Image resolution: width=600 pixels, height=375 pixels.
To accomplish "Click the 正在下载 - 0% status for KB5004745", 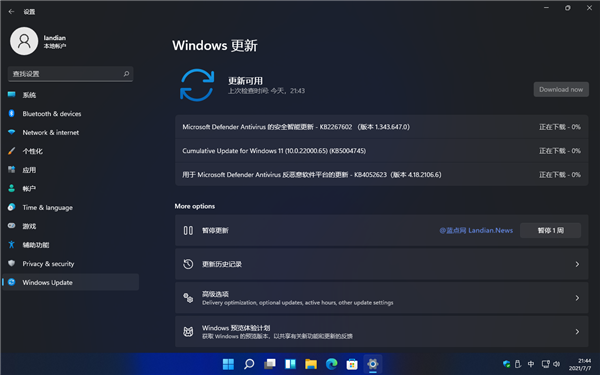I will [x=560, y=151].
